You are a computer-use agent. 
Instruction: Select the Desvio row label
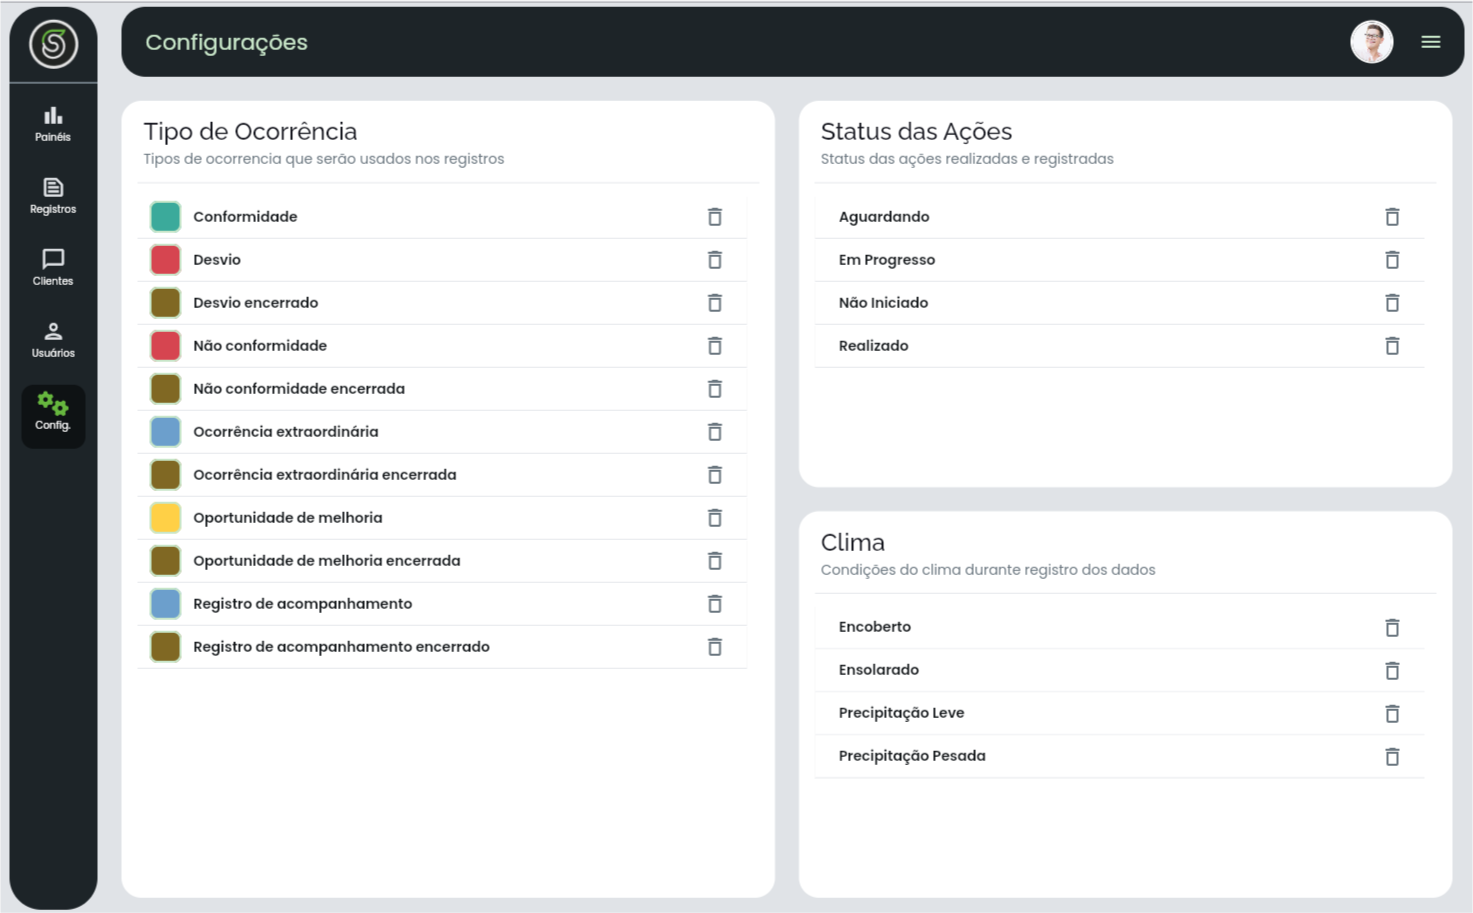(217, 260)
